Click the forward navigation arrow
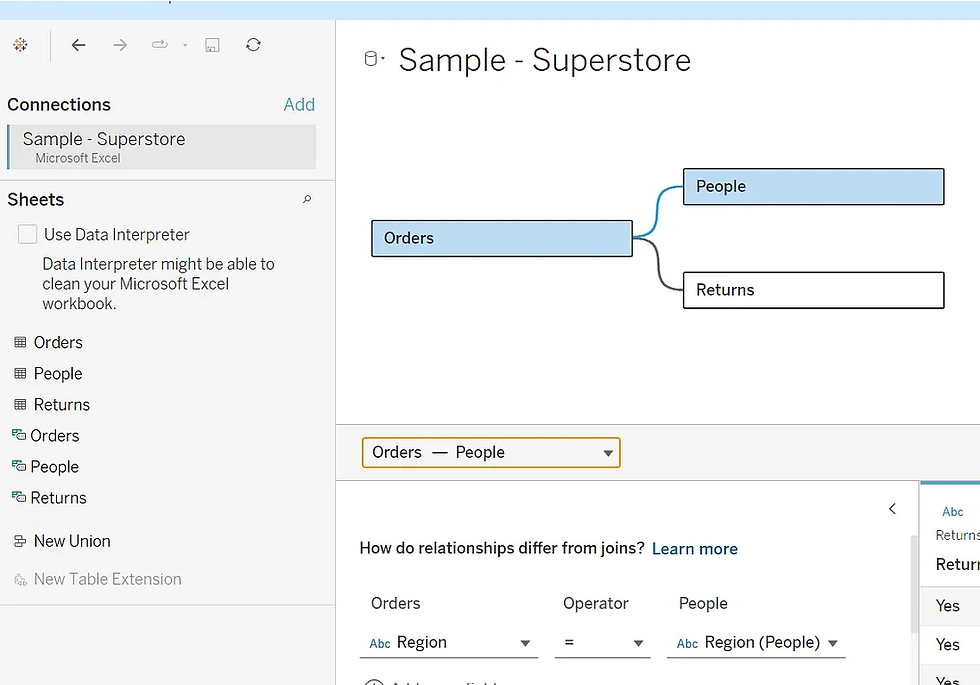Viewport: 980px width, 685px height. pos(119,45)
